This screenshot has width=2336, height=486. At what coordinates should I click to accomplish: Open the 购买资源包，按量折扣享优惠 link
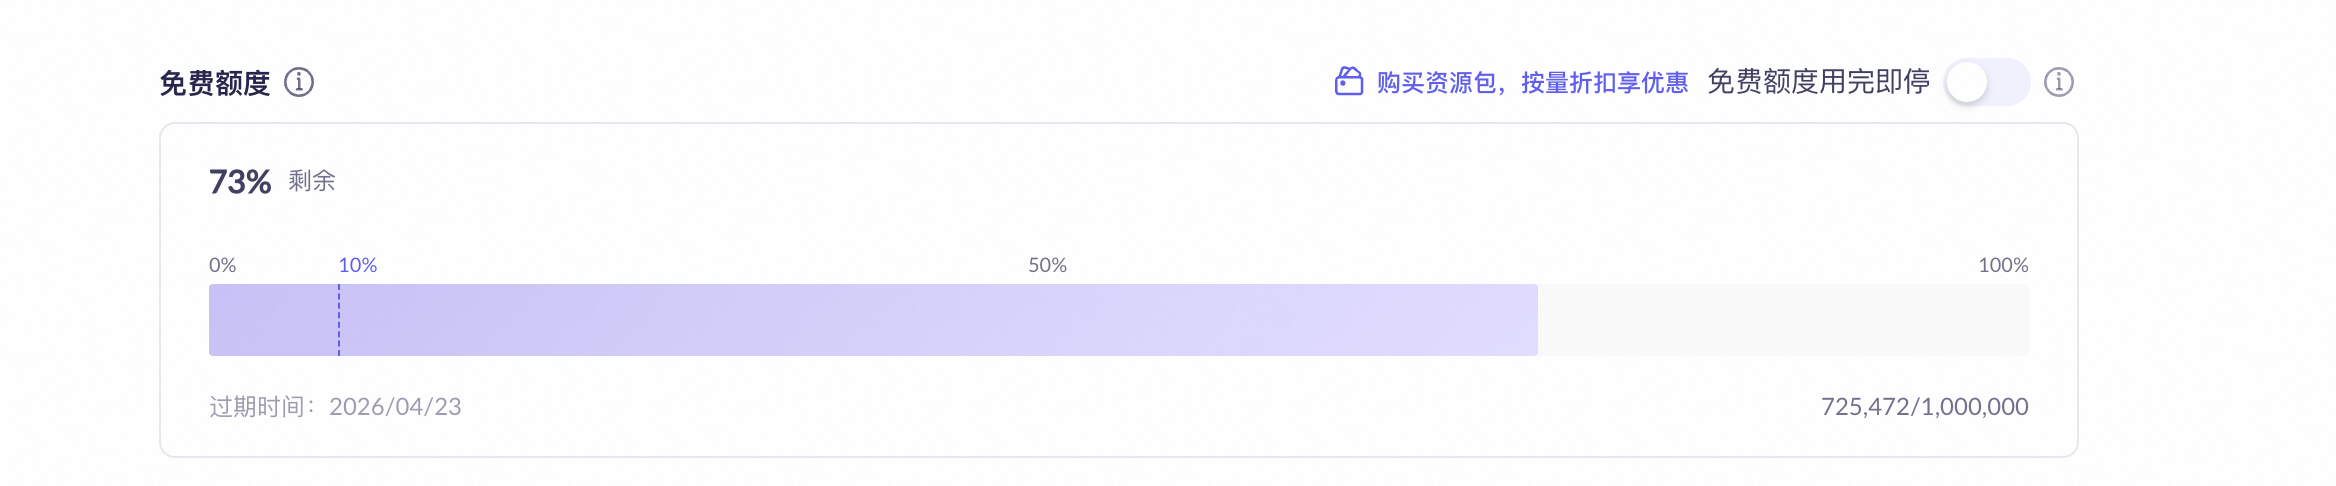[1531, 82]
